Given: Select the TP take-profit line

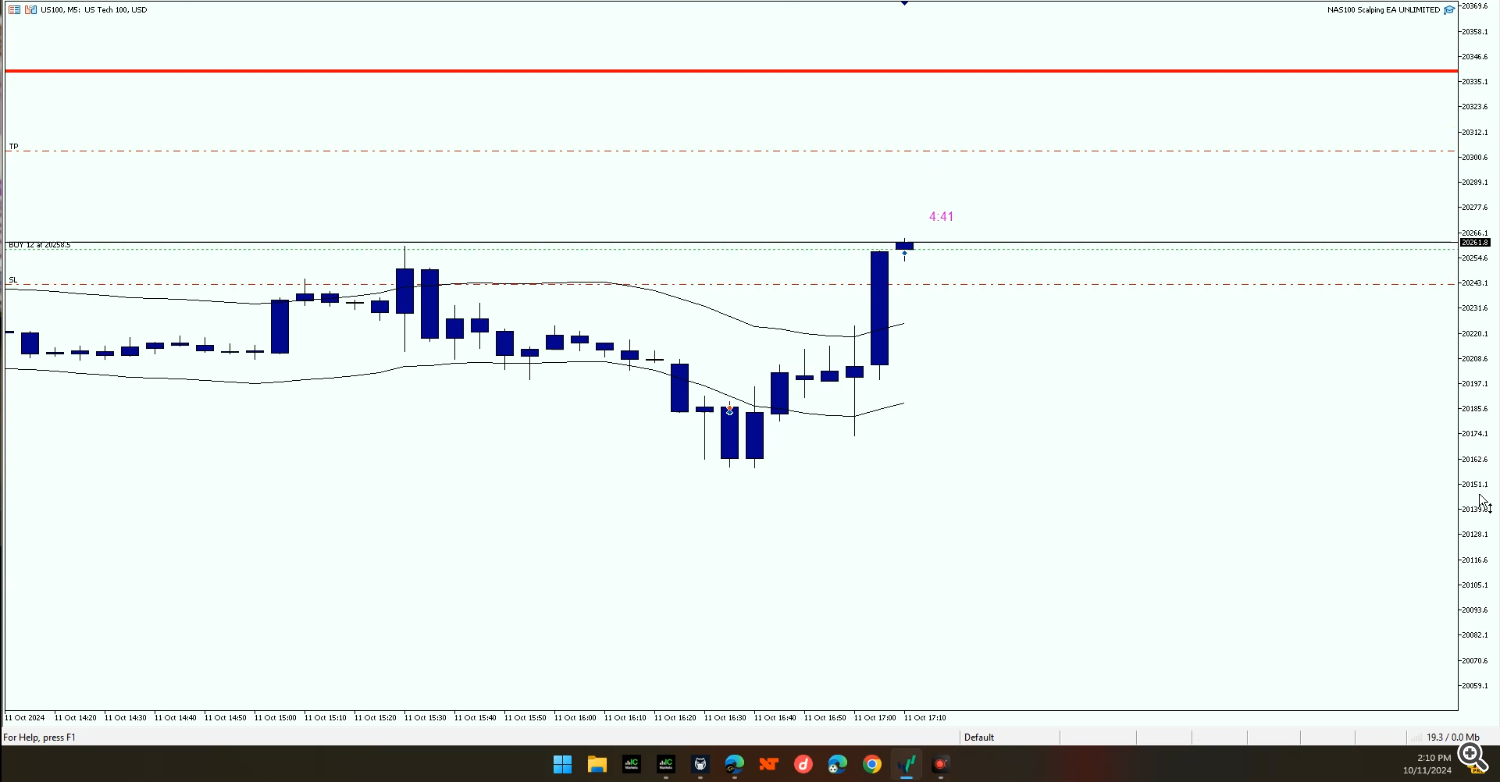Looking at the screenshot, I should [x=730, y=151].
